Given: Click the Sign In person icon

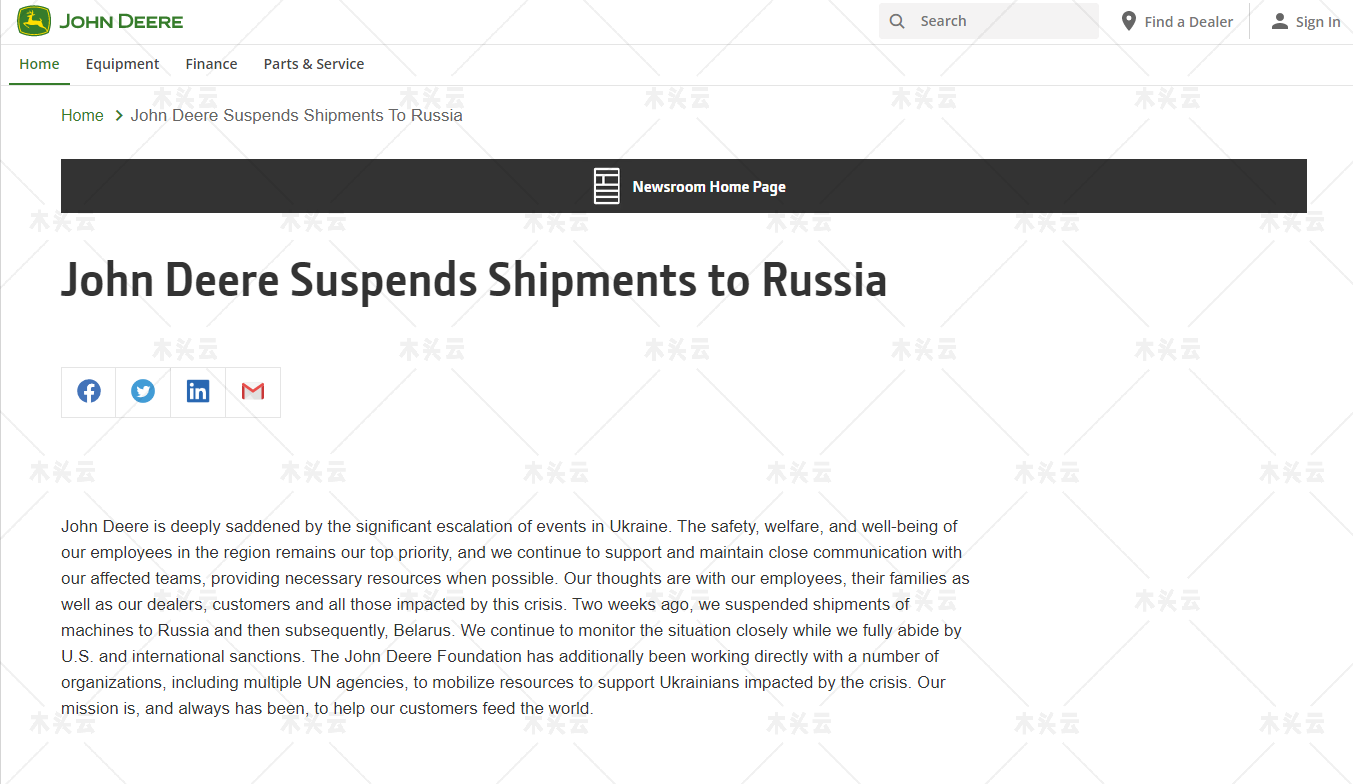Looking at the screenshot, I should tap(1279, 21).
